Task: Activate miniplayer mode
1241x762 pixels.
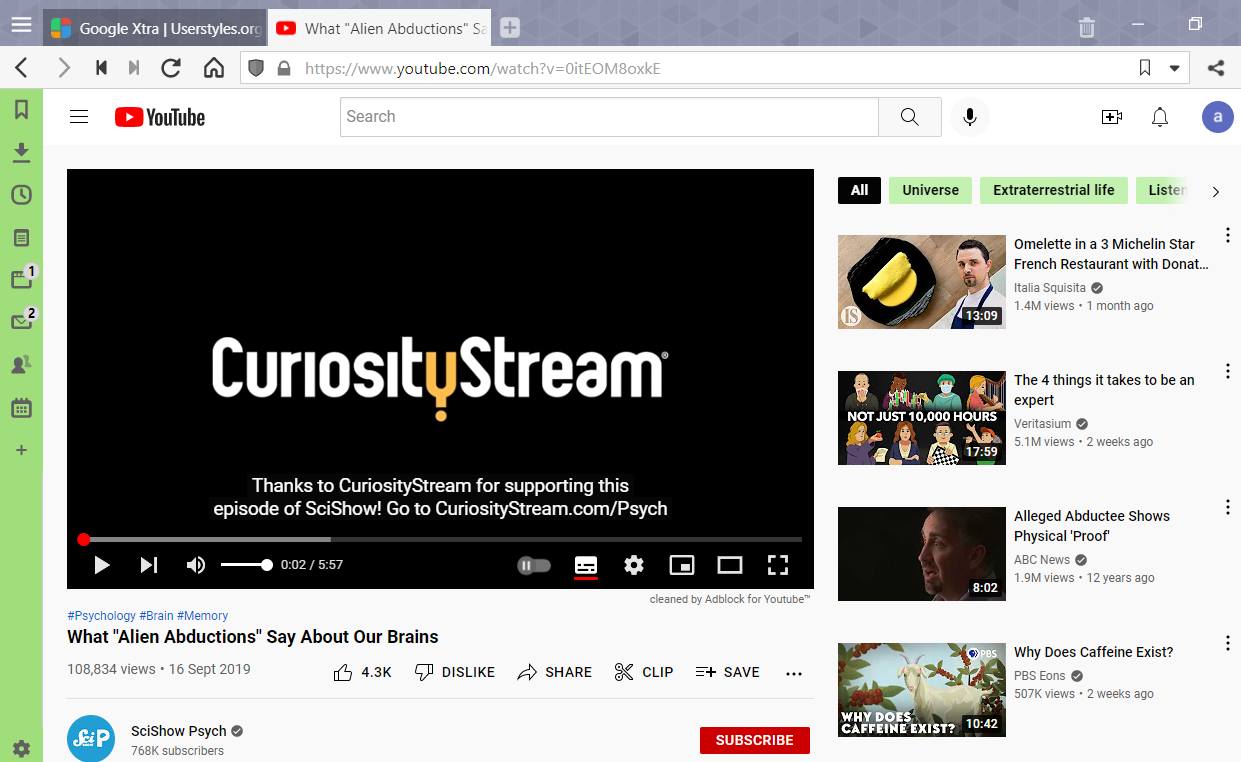Action: click(x=682, y=565)
